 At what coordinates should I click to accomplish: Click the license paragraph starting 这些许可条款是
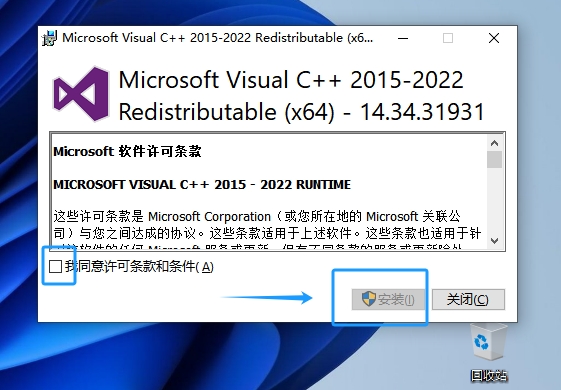pos(267,231)
